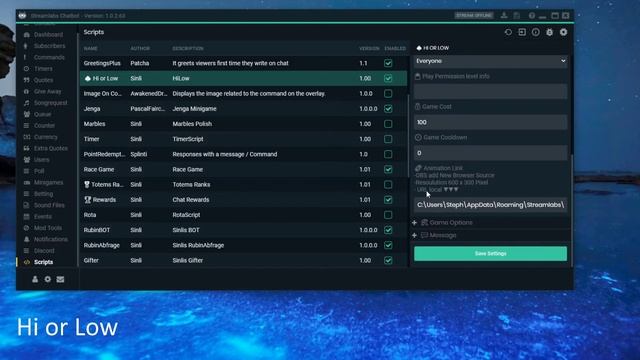This screenshot has height=360, width=640.
Task: Toggle the Gifter enabled checkbox
Action: [x=388, y=260]
